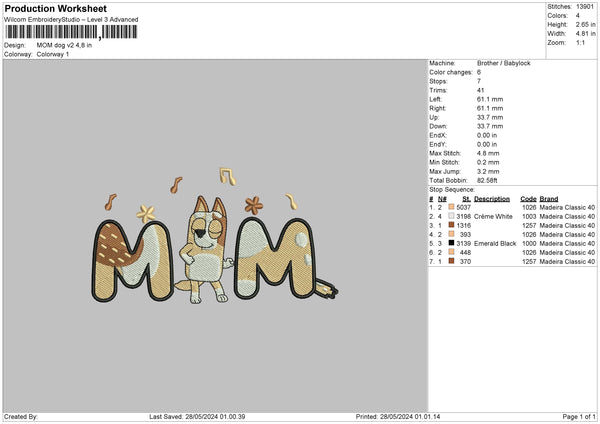
Task: Click the machine name 'Brother / Babylock'
Action: click(504, 63)
